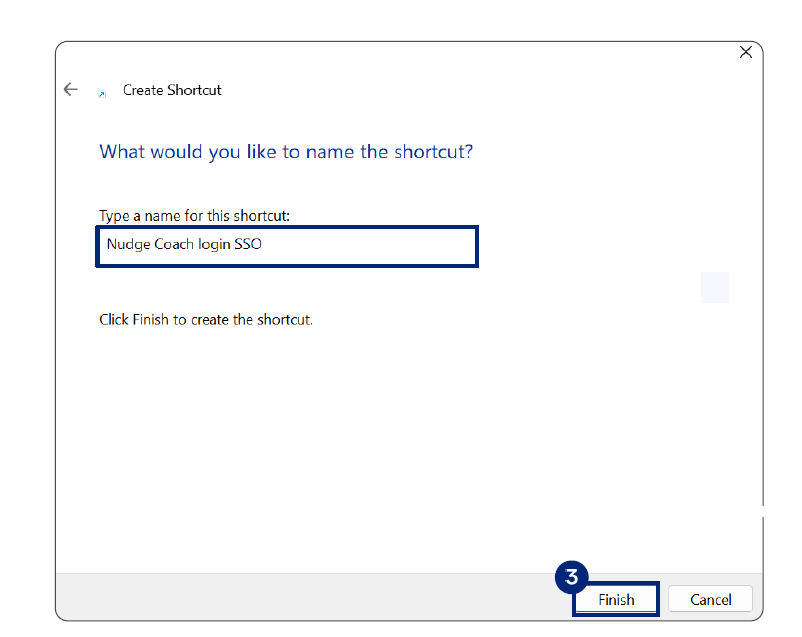The image size is (802, 637).
Task: Select the 'Type a name for this shortcut' label
Action: point(194,216)
